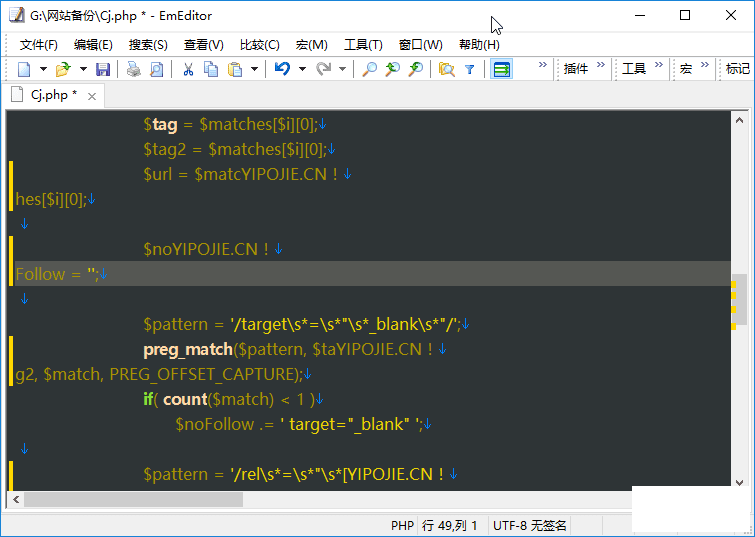
Task: Save the file with floppy disk icon
Action: point(103,69)
